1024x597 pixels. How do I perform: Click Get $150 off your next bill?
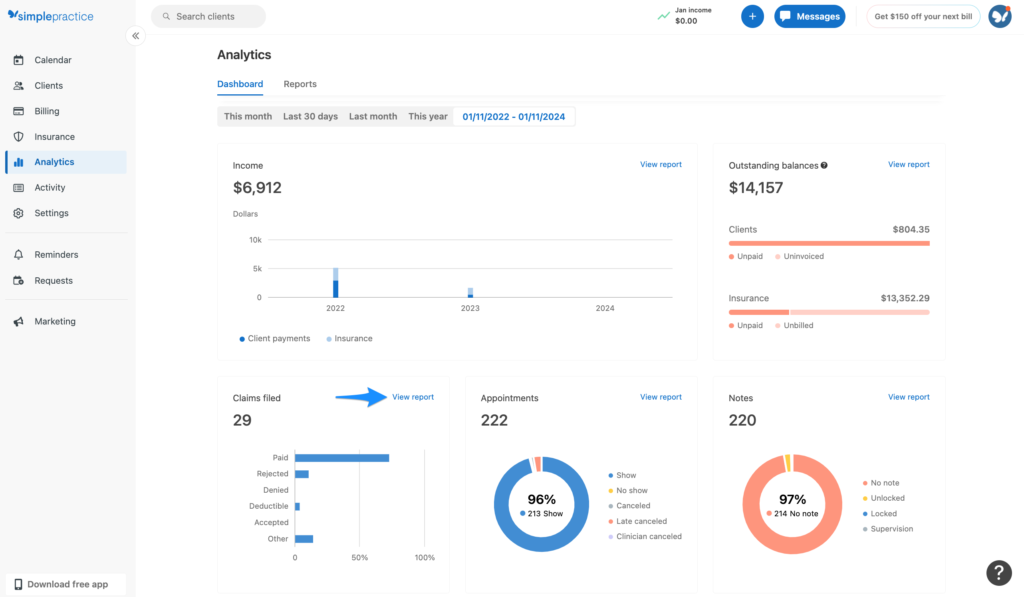coord(923,16)
